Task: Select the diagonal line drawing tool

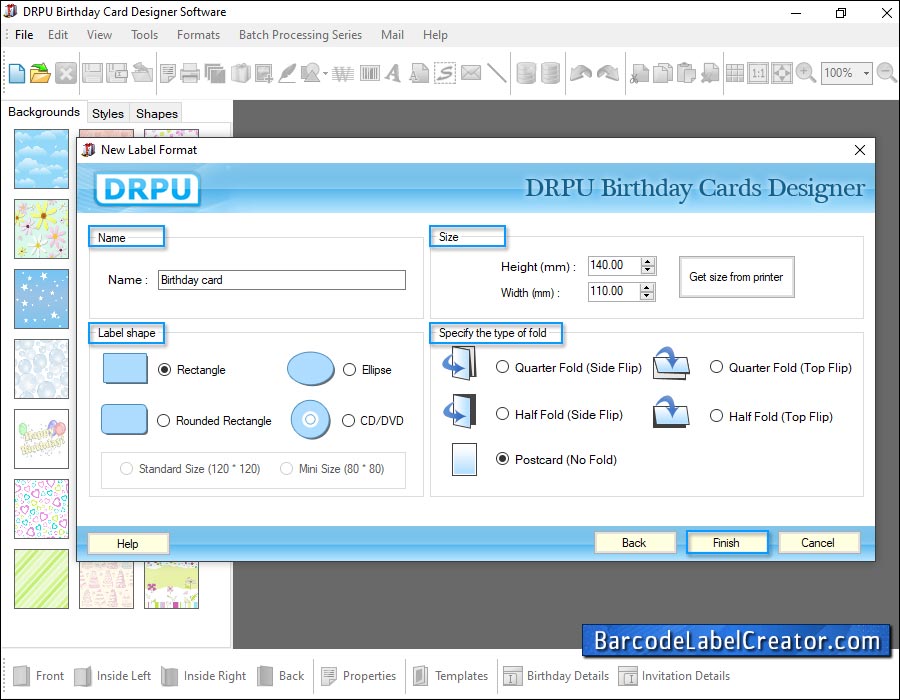Action: (496, 73)
